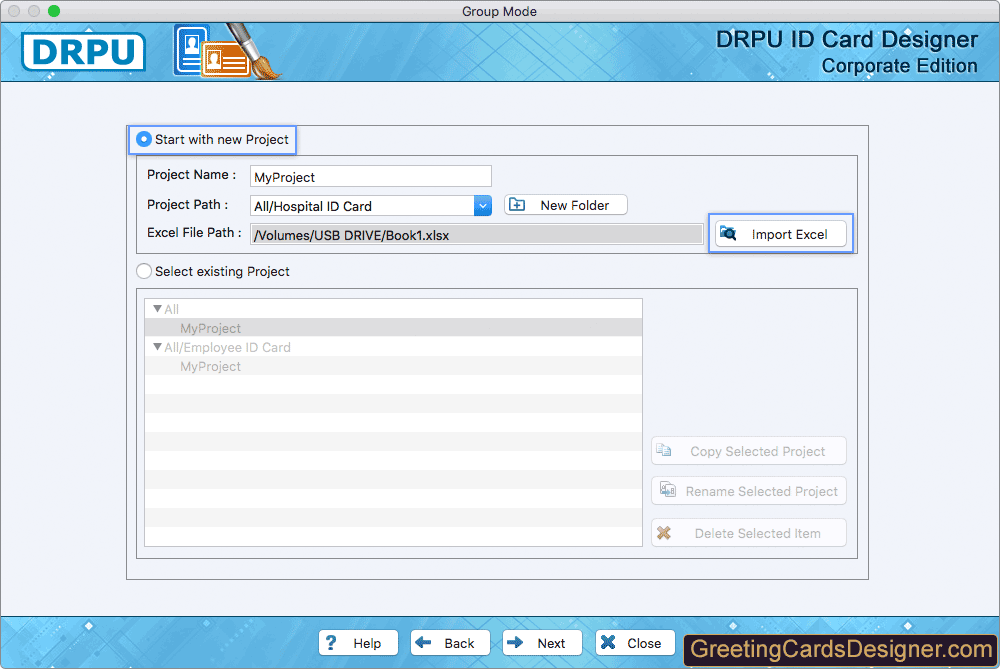
Task: Click the 'DRPU ID Card Designer' heading
Action: (x=846, y=40)
